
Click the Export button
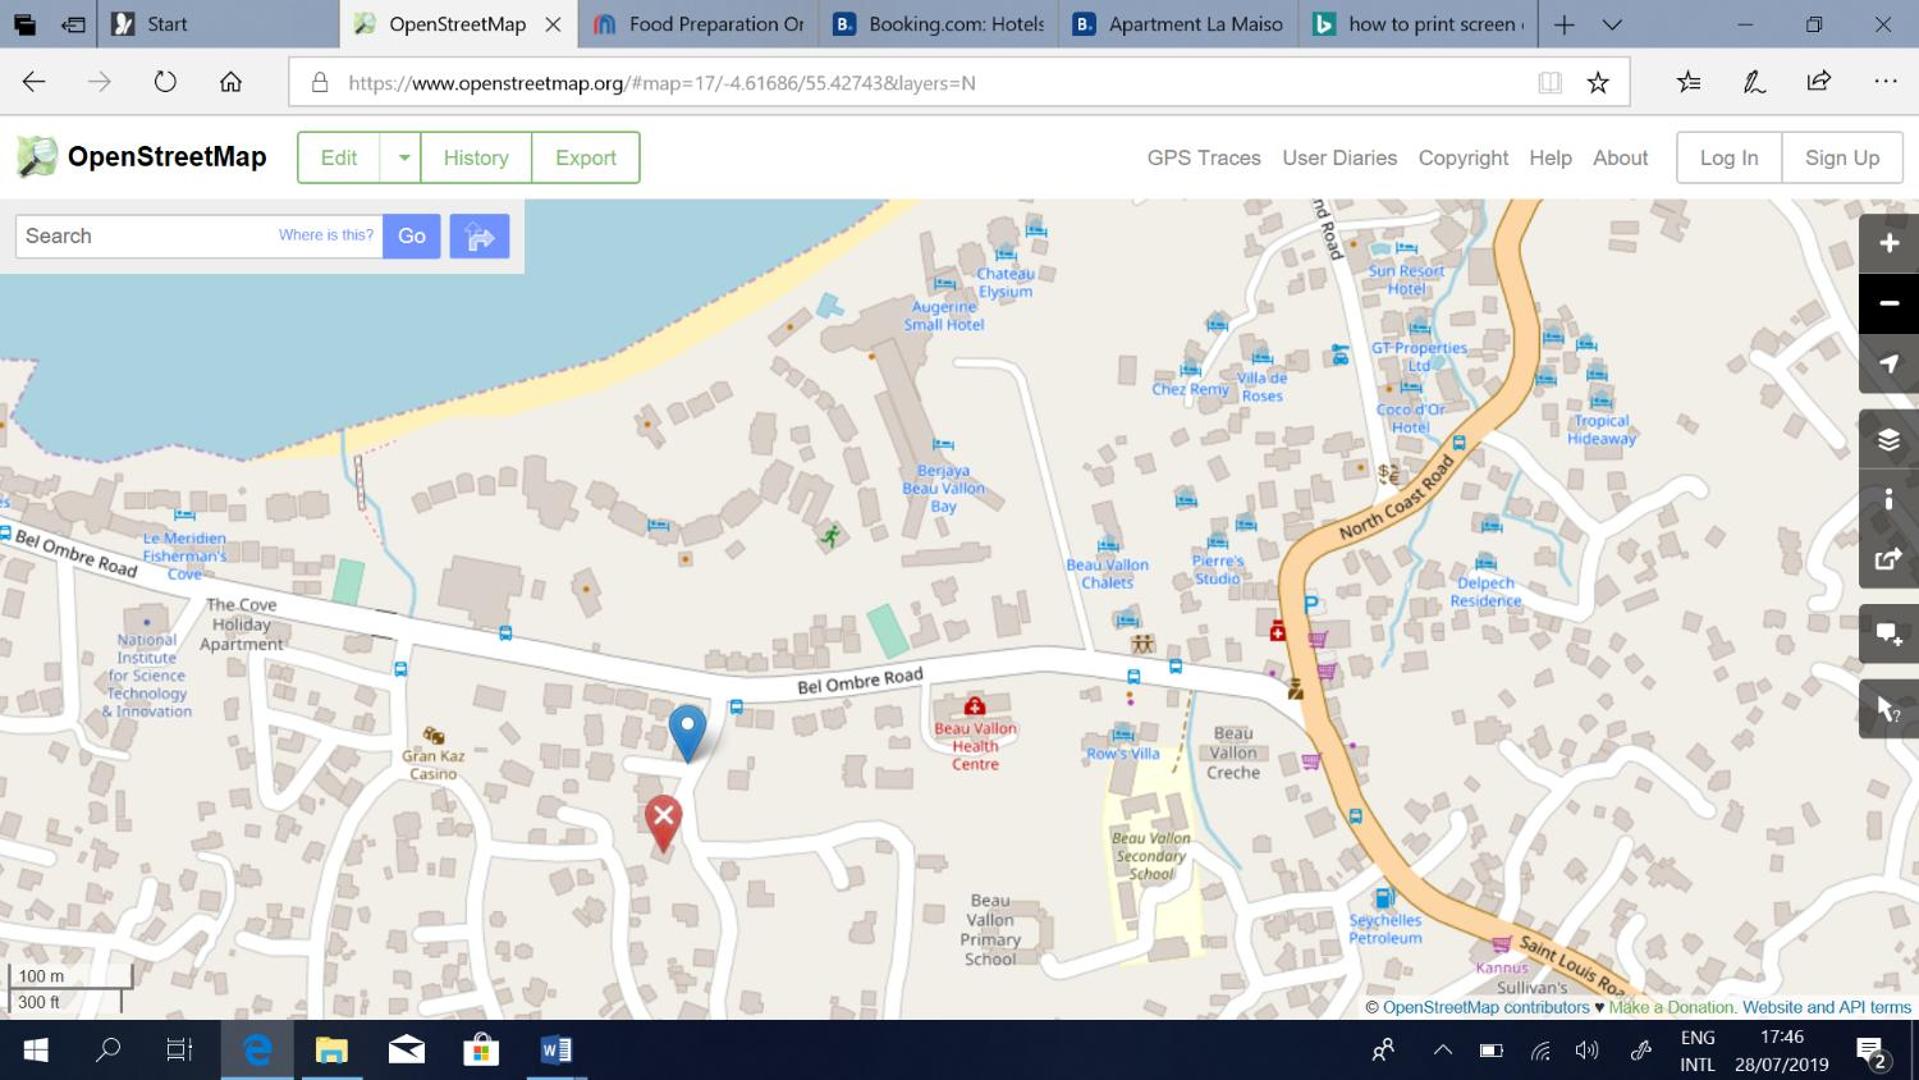point(585,157)
